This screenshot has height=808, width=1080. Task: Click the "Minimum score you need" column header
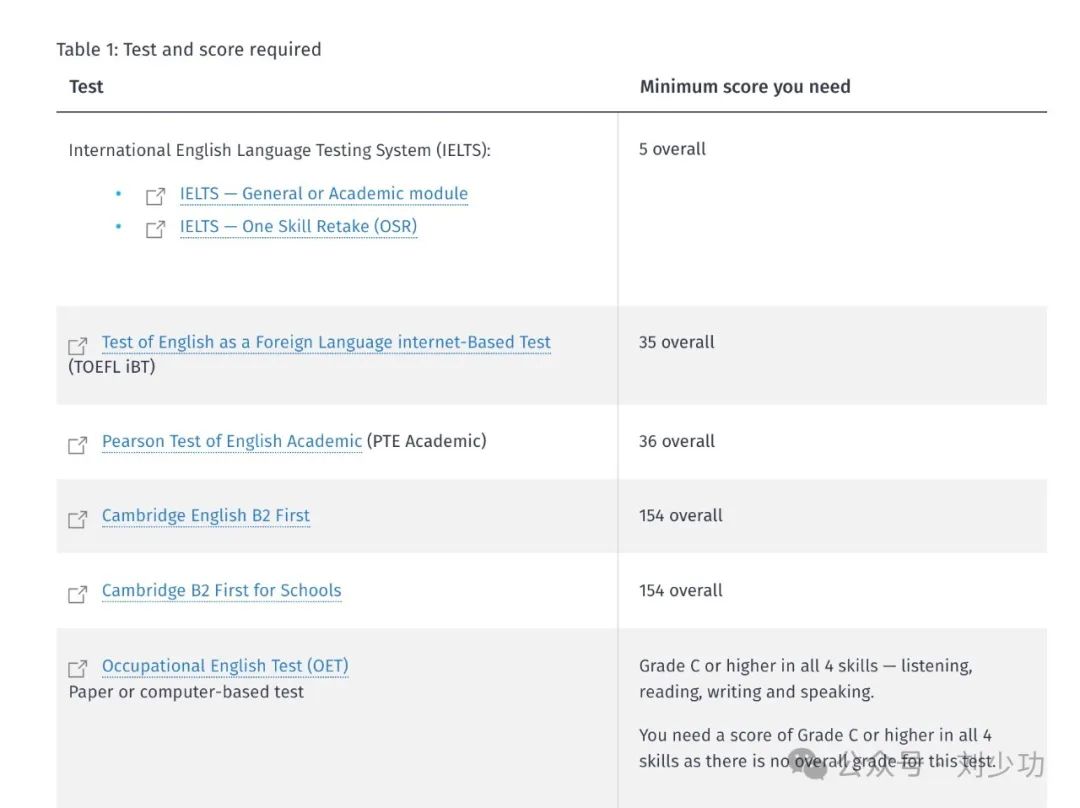(x=745, y=87)
